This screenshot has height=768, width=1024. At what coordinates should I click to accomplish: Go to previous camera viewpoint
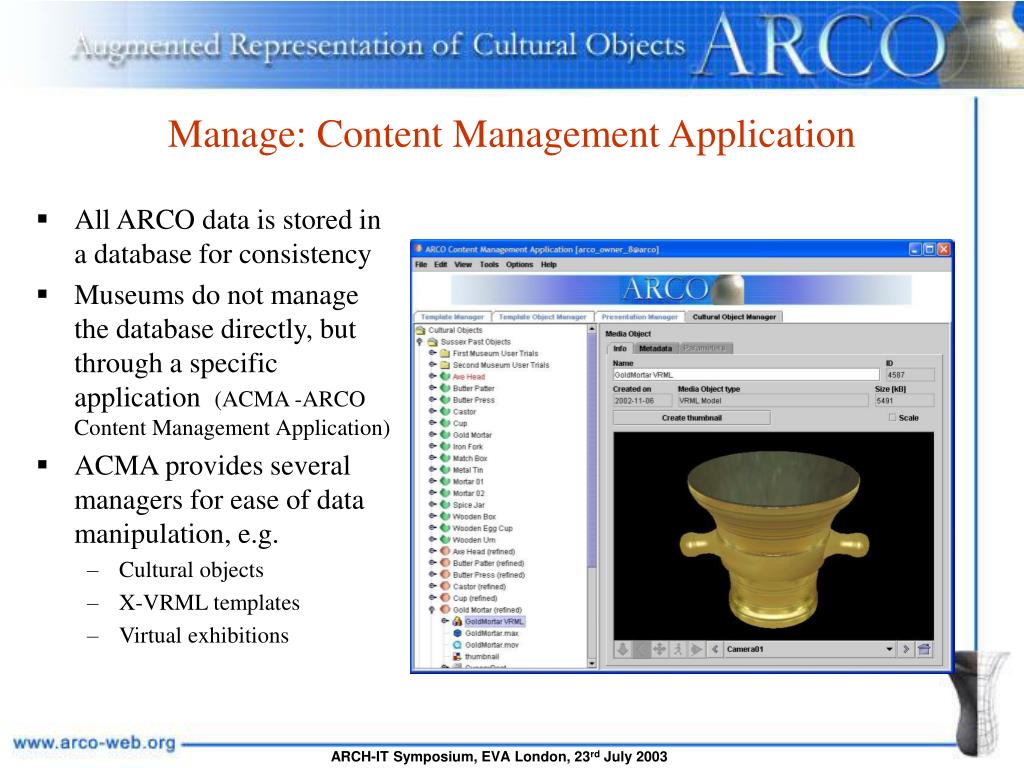[x=715, y=649]
